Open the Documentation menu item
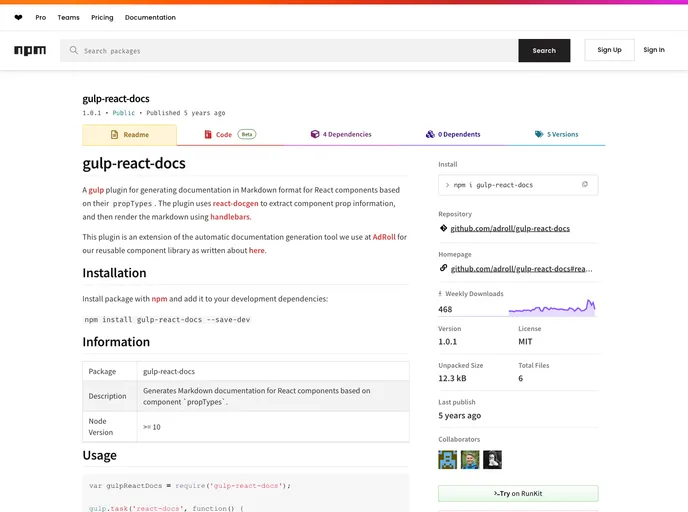Viewport: 688px width, 512px height. coord(150,18)
